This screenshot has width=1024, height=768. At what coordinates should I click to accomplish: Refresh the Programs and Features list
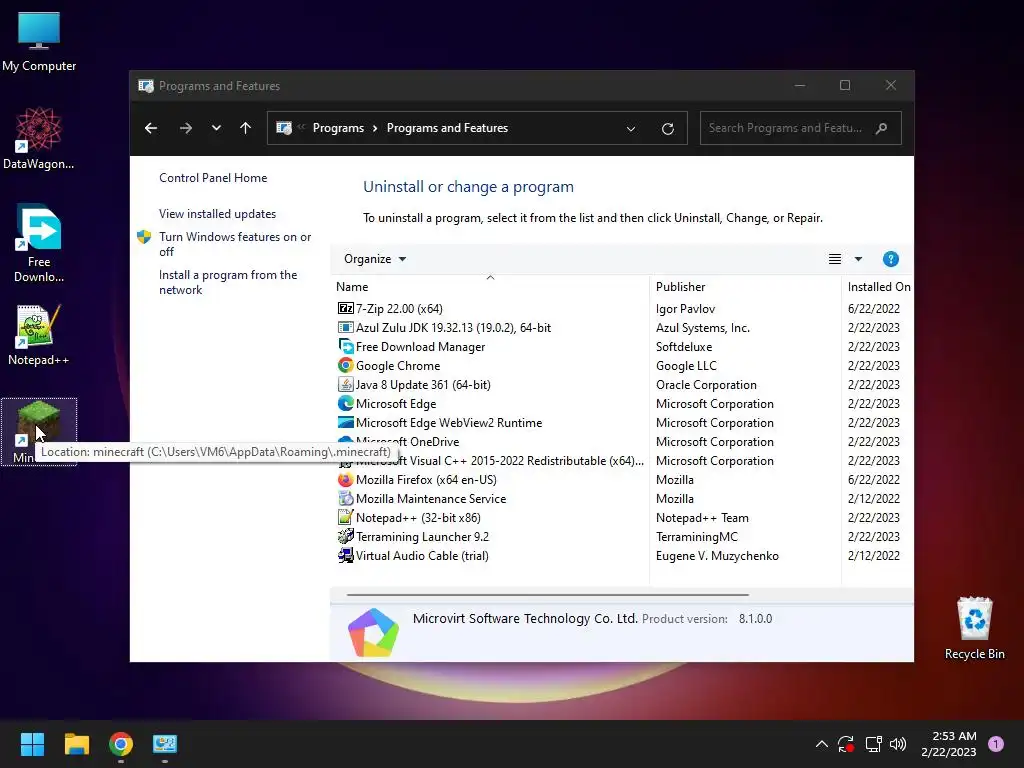[x=667, y=129]
